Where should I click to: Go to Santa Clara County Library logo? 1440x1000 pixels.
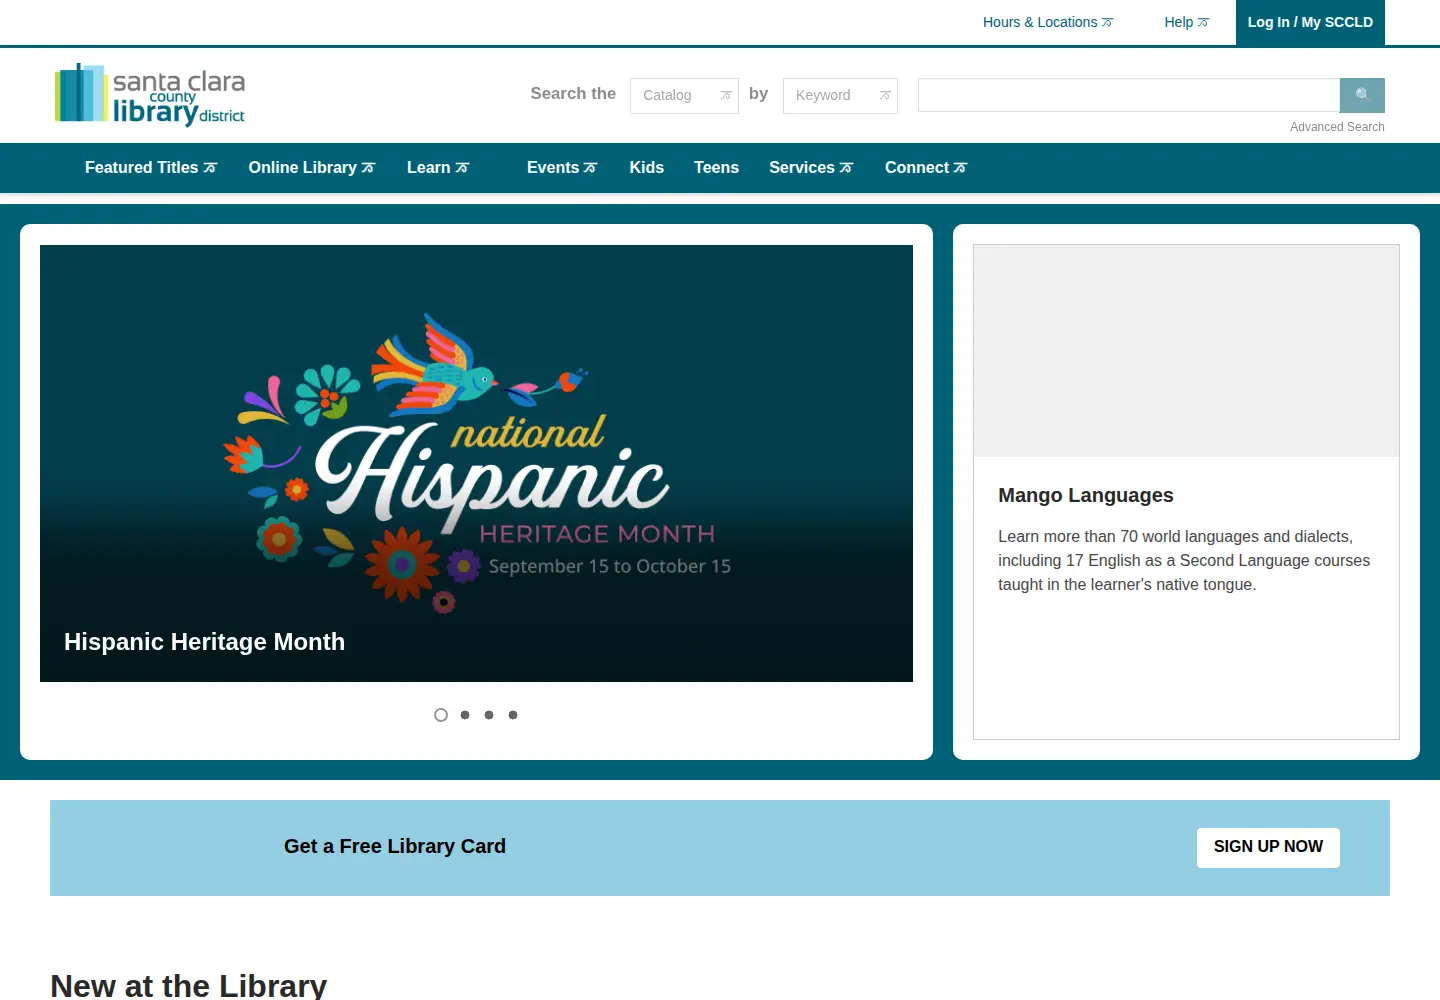pos(150,95)
